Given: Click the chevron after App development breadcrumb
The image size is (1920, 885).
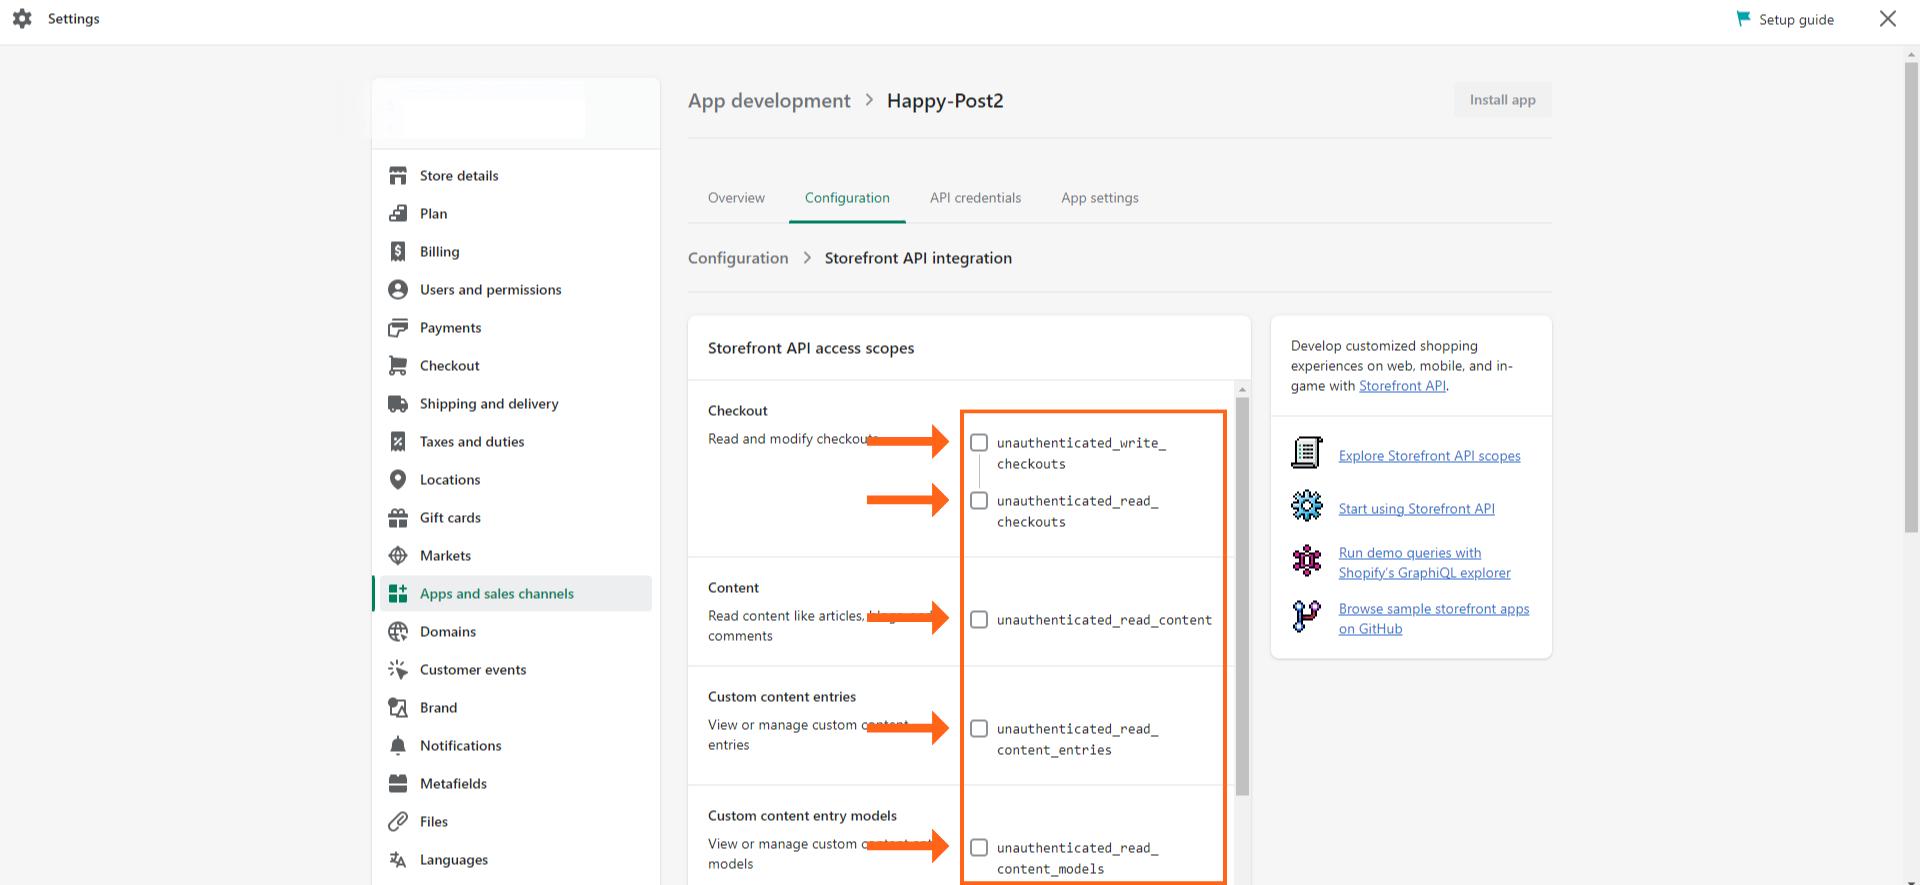Looking at the screenshot, I should pyautogui.click(x=869, y=100).
